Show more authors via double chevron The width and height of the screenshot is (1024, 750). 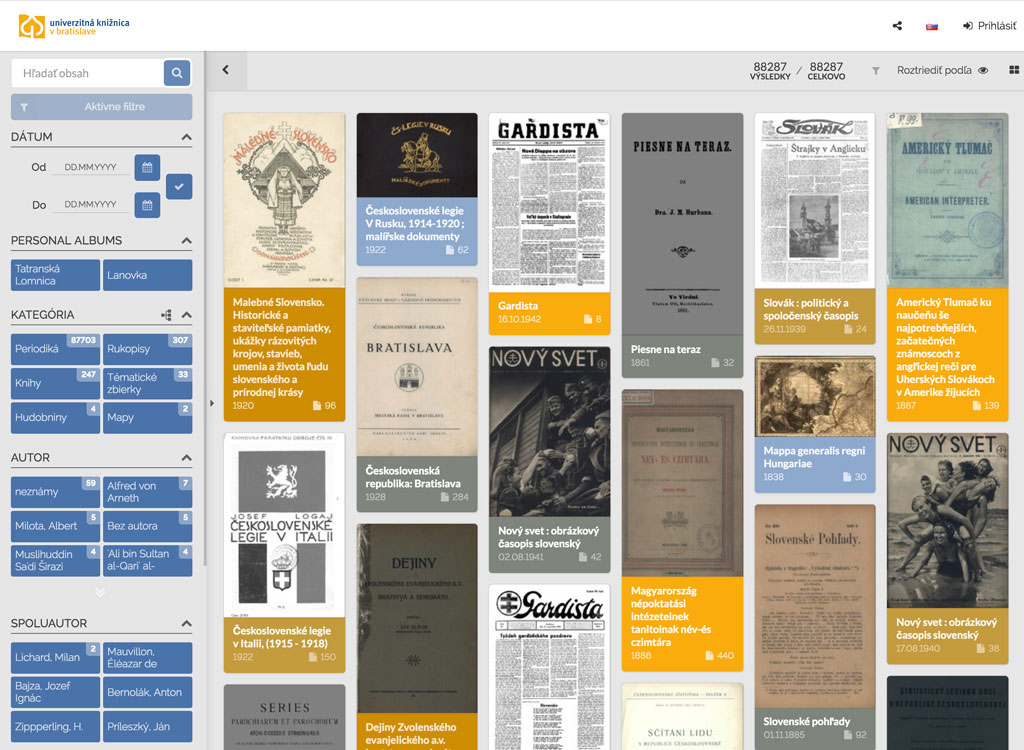pyautogui.click(x=100, y=592)
